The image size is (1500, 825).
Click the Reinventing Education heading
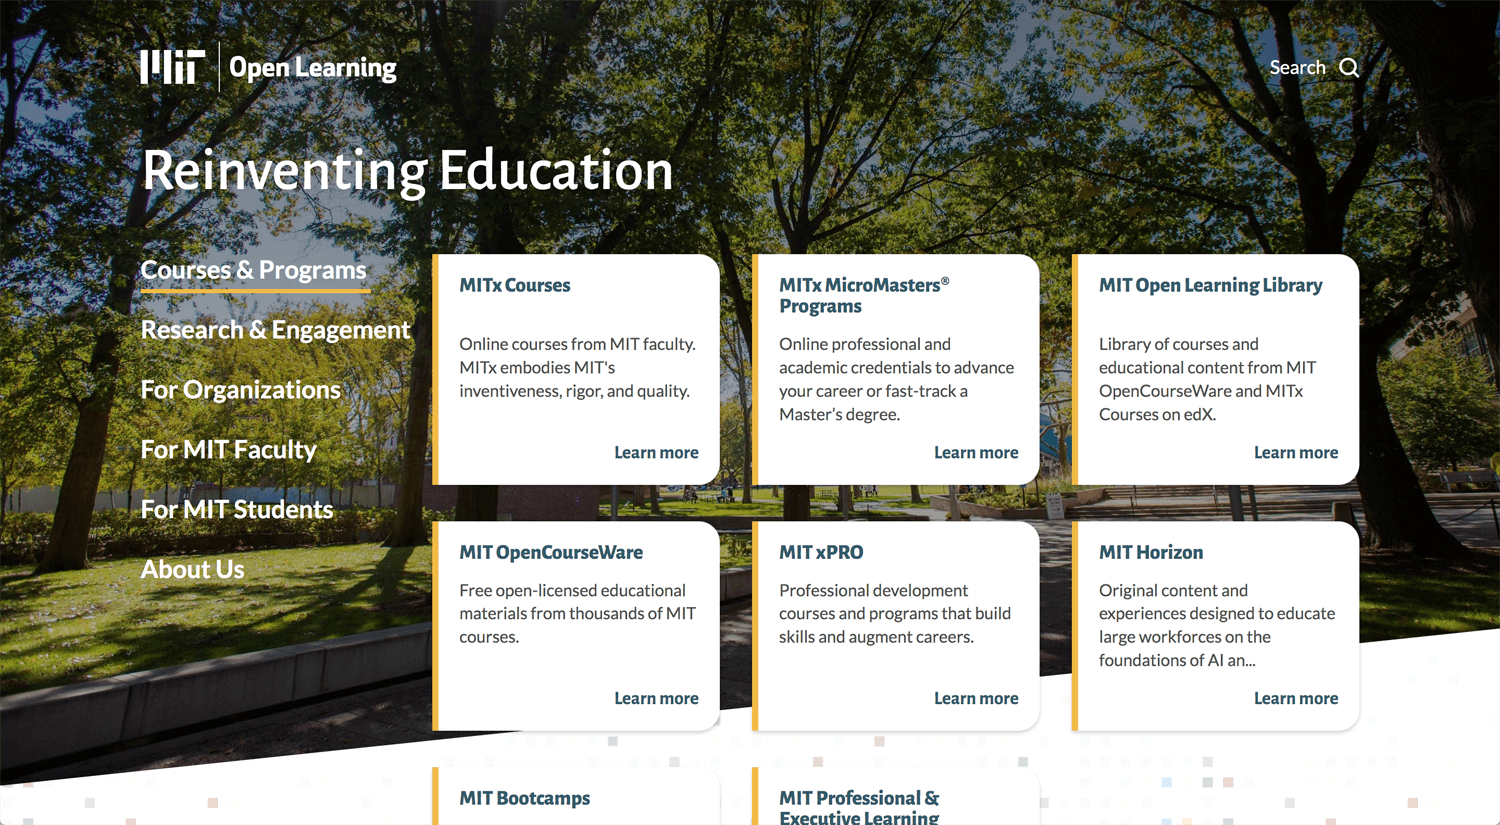pyautogui.click(x=408, y=171)
